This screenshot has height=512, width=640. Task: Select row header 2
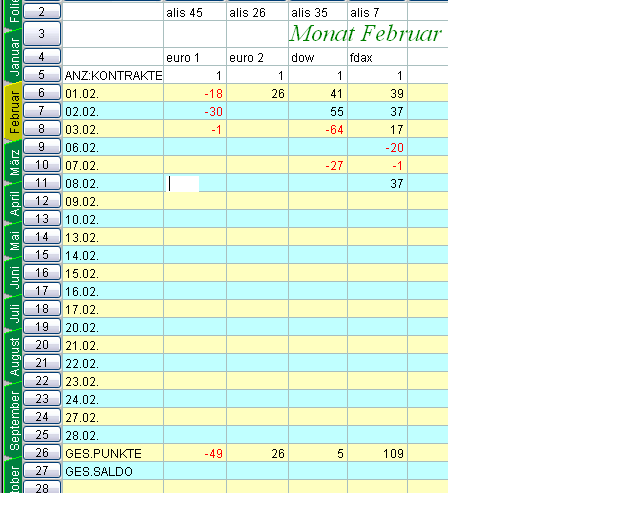[42, 11]
